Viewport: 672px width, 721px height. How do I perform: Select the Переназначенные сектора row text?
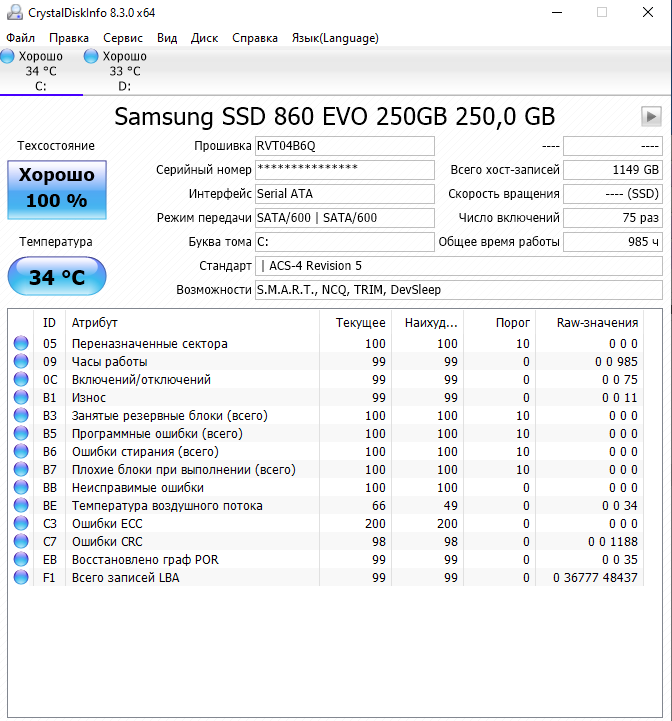149,343
